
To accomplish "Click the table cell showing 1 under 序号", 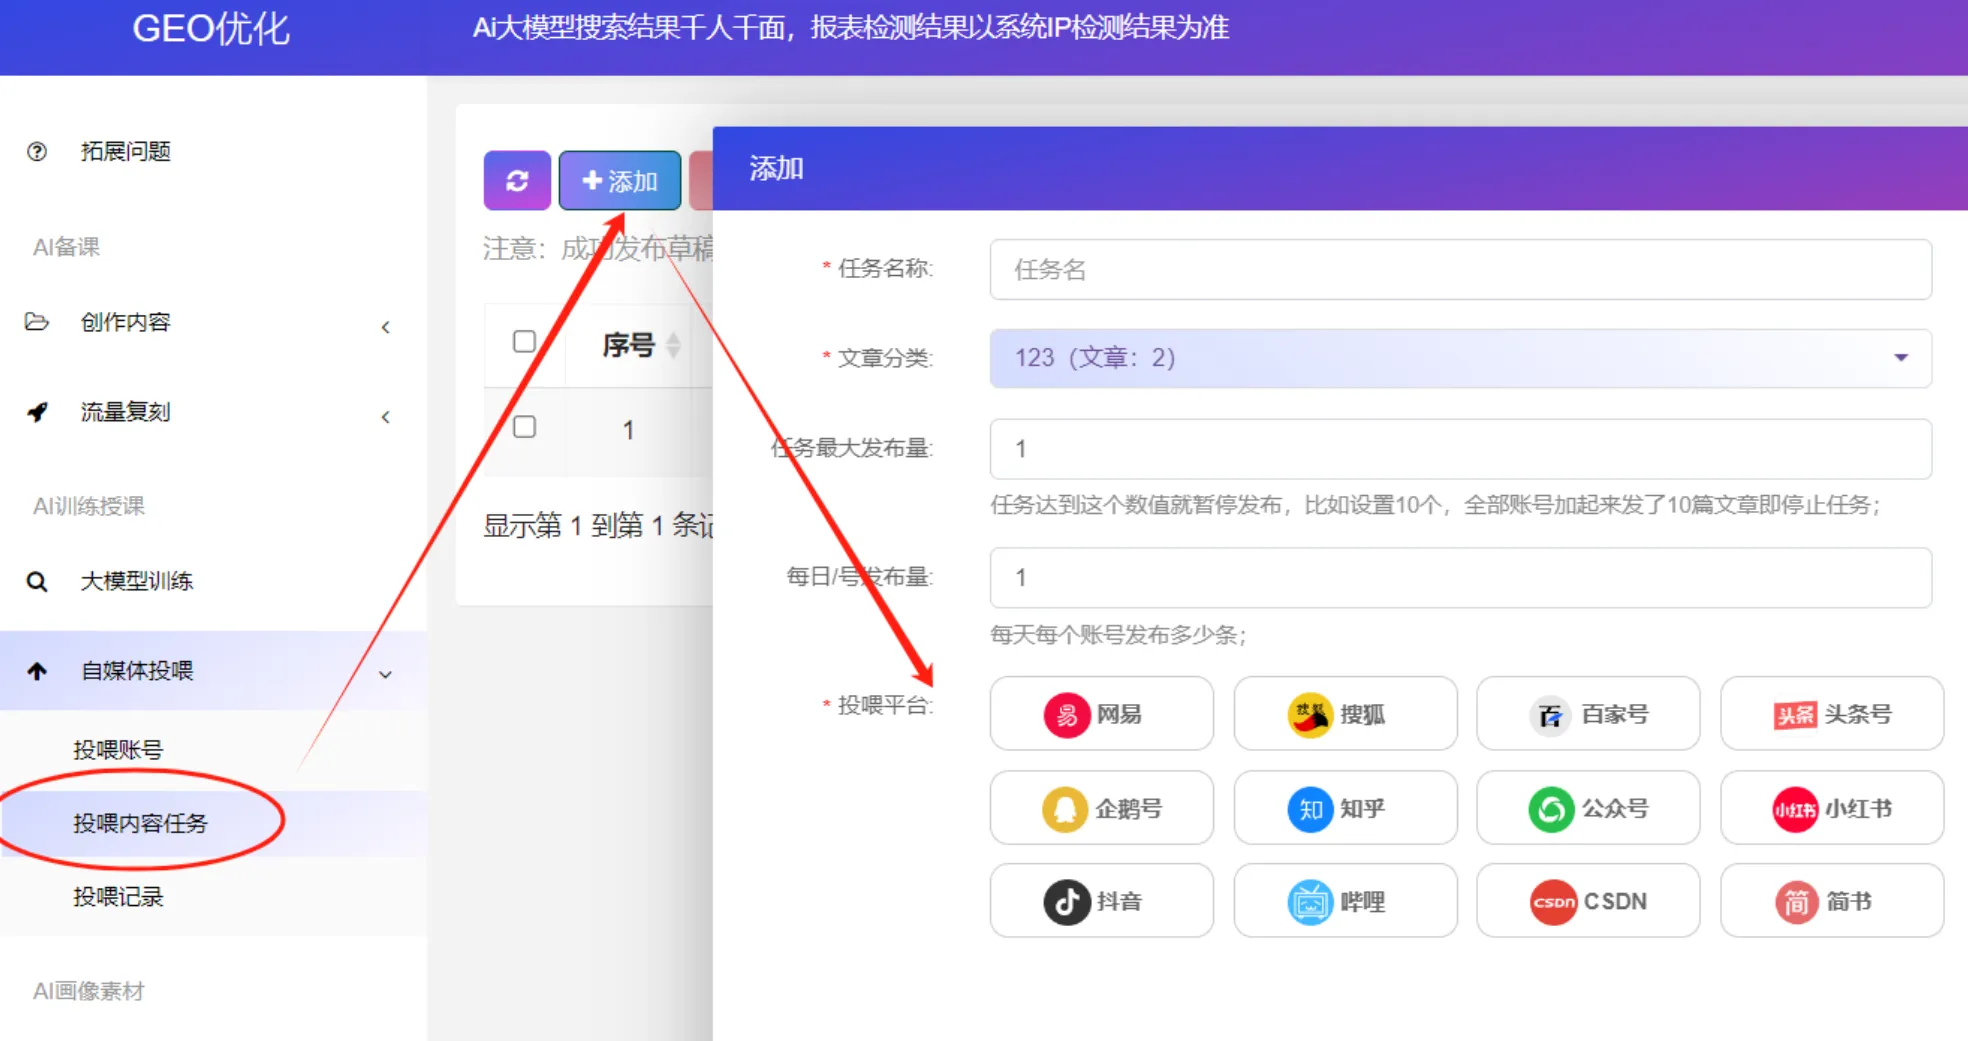I will [x=628, y=431].
